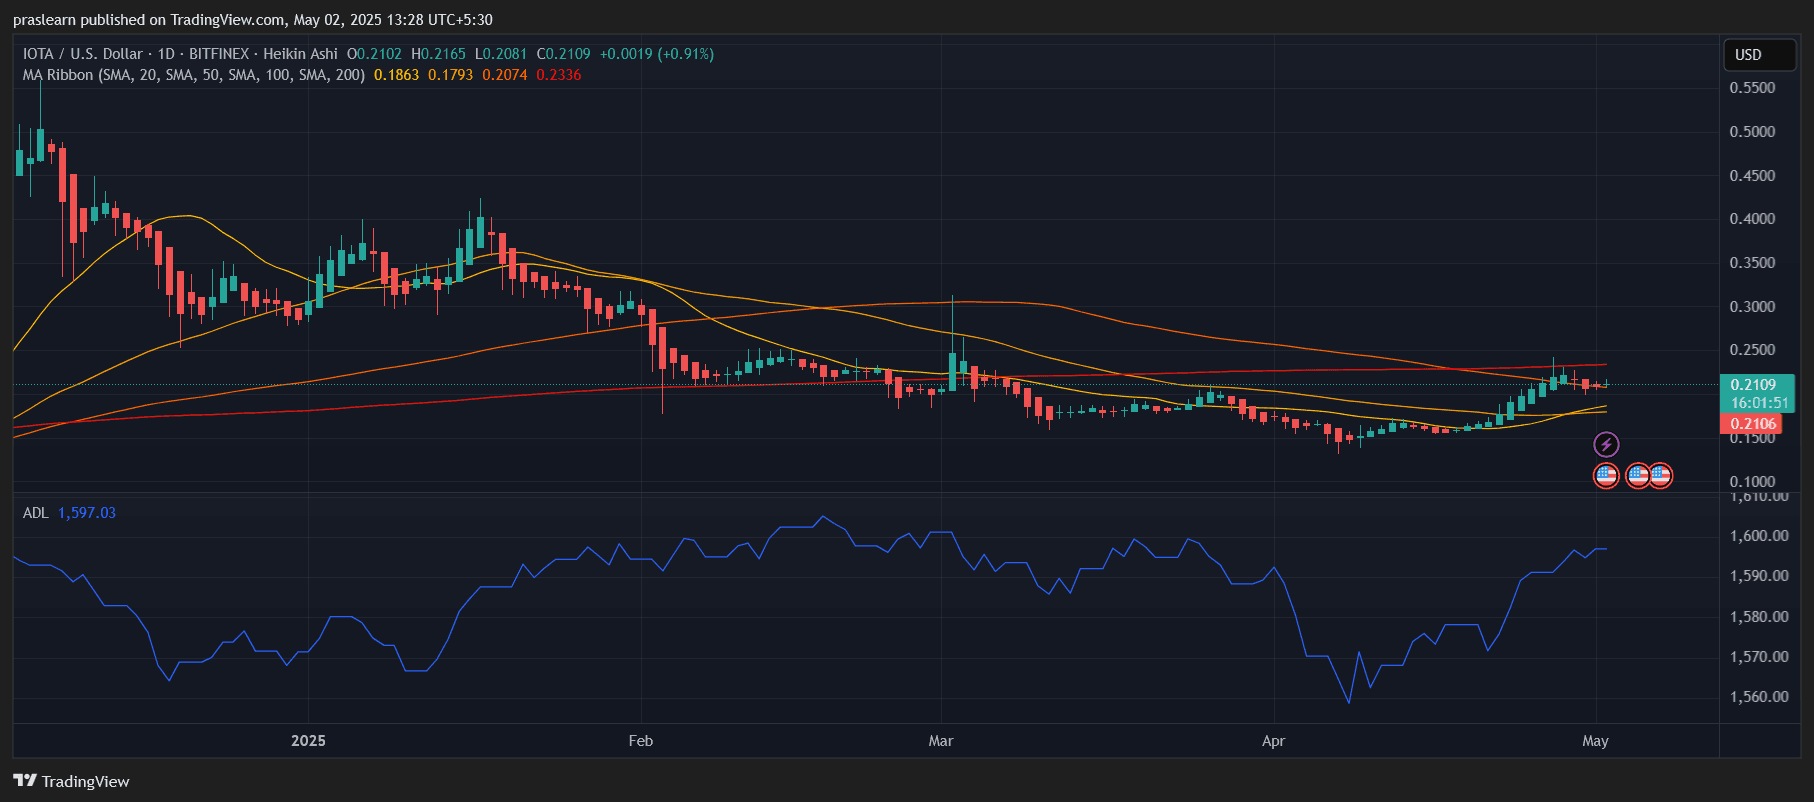1814x802 pixels.
Task: Click the Apr label on time axis
Action: point(1273,741)
